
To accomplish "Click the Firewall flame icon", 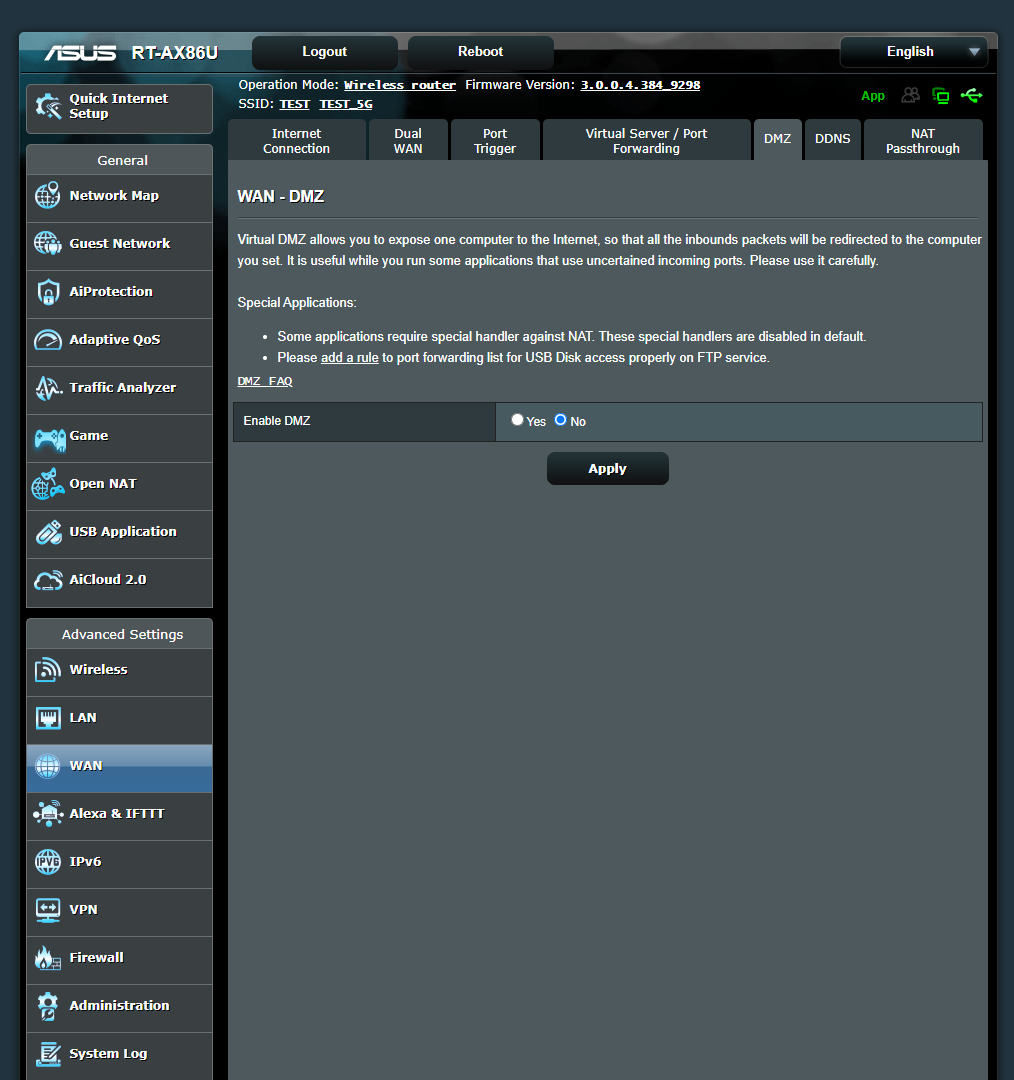I will coord(47,957).
